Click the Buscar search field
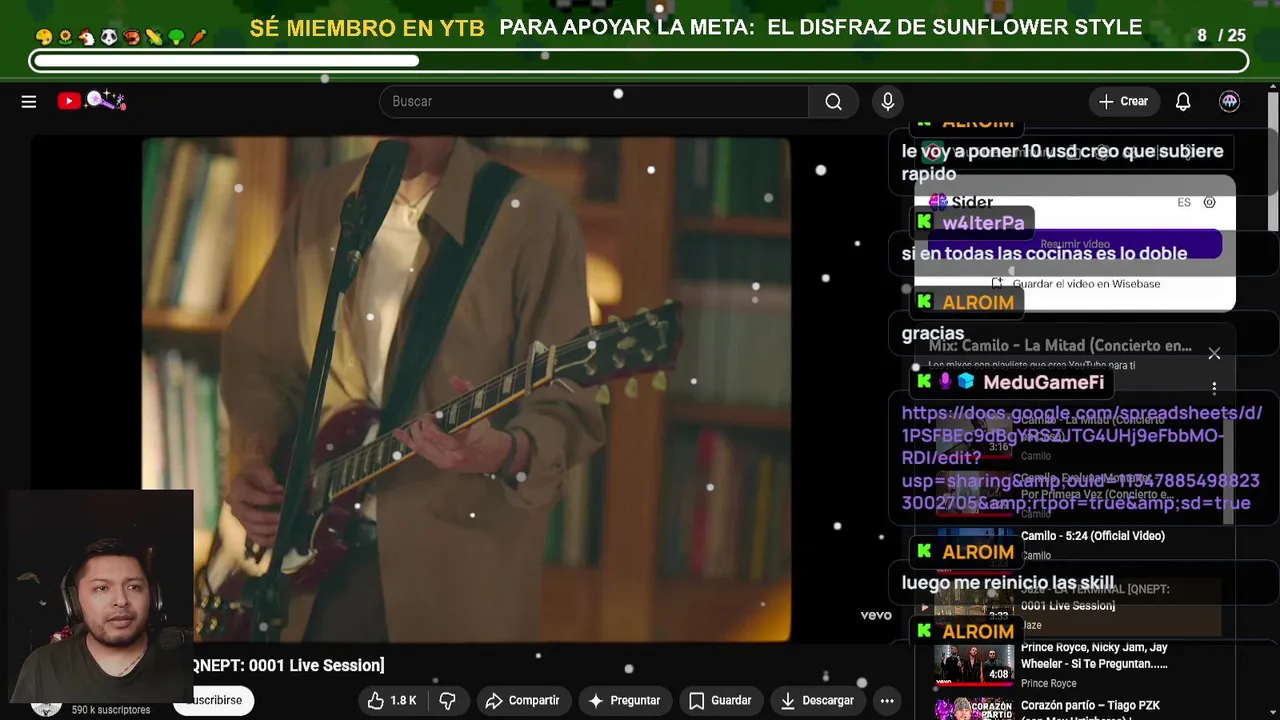 594,101
